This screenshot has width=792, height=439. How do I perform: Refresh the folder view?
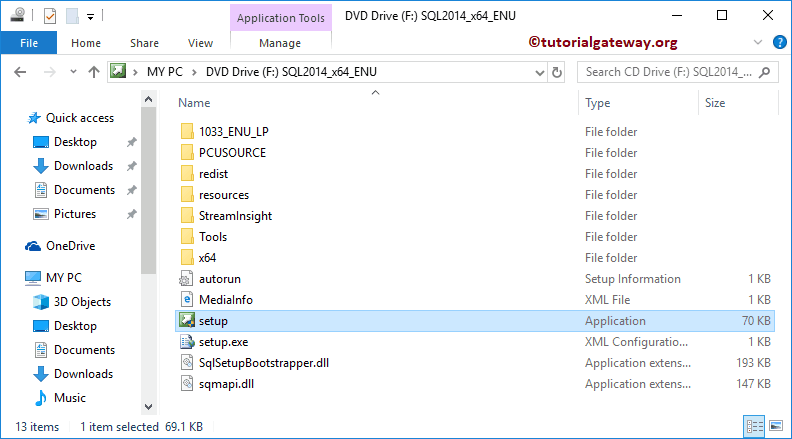[557, 72]
